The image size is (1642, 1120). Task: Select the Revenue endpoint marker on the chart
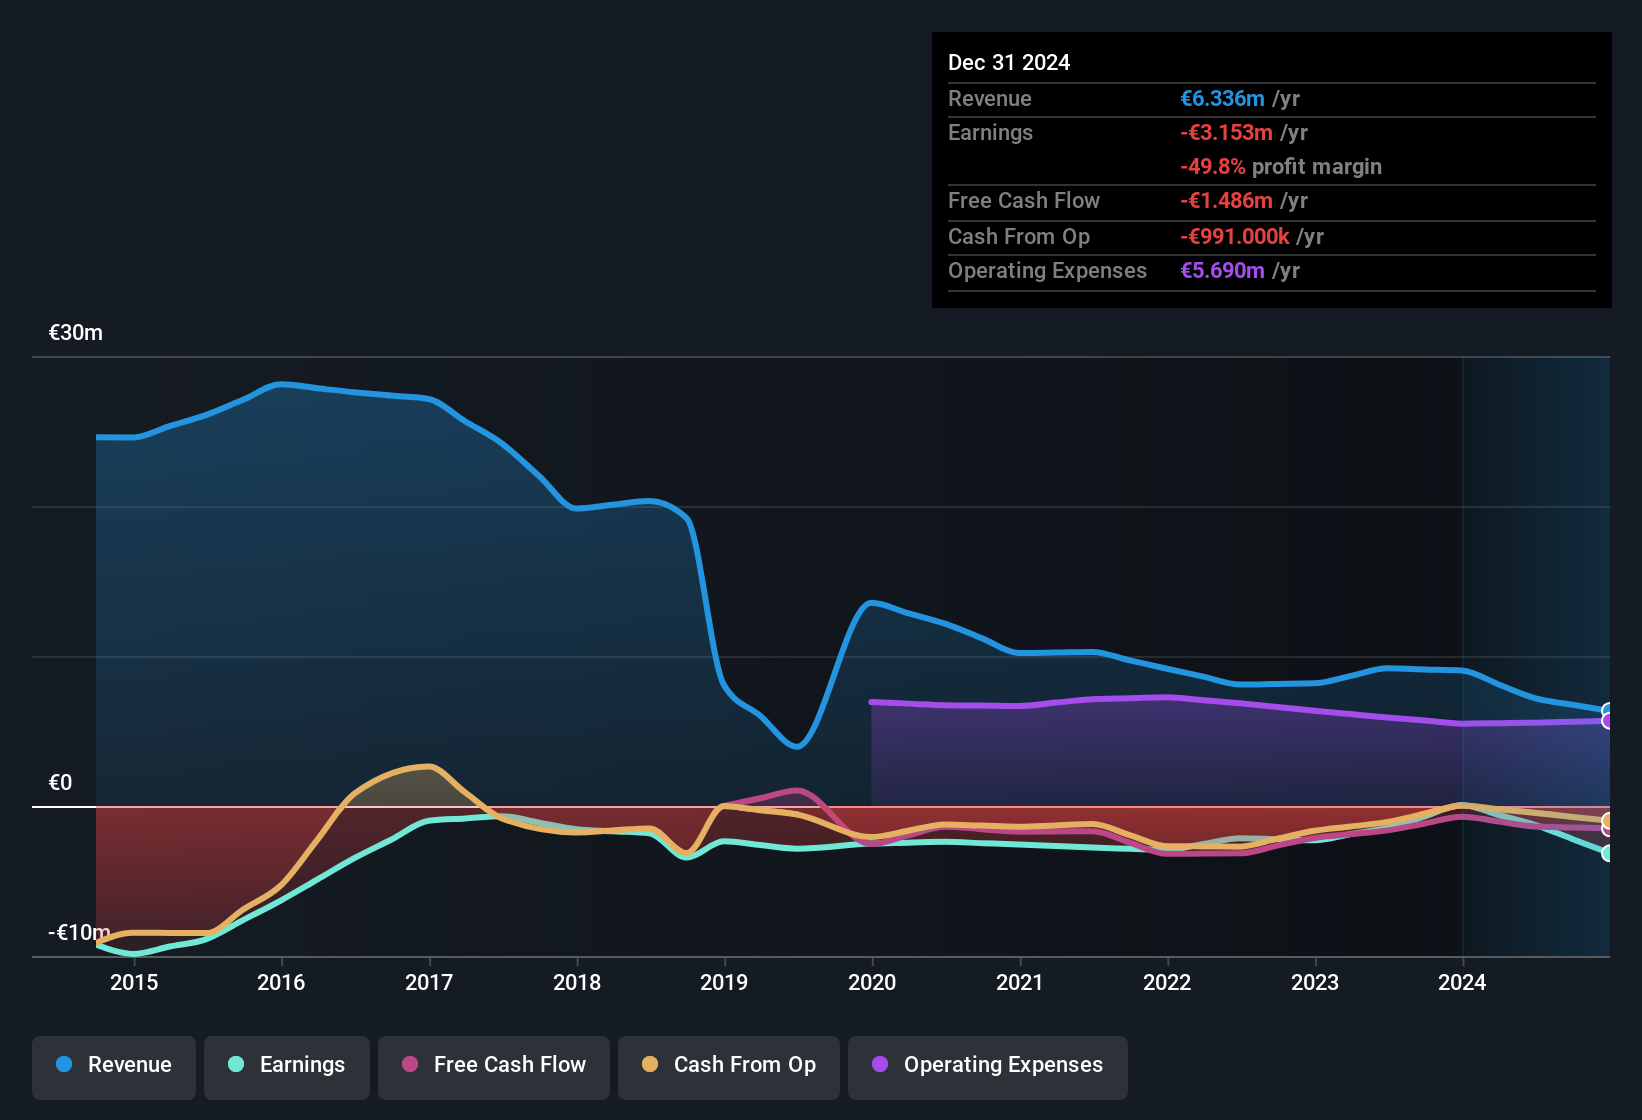coord(1606,709)
